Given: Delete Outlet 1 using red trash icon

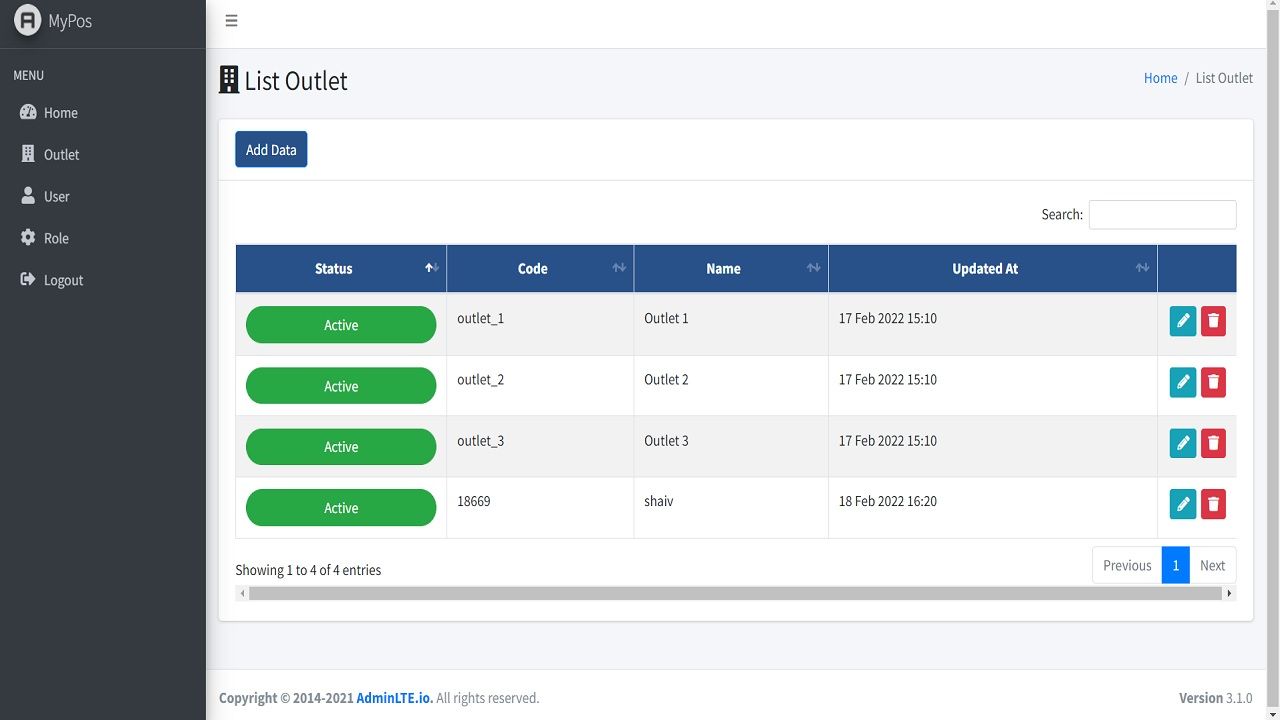Looking at the screenshot, I should (1213, 321).
